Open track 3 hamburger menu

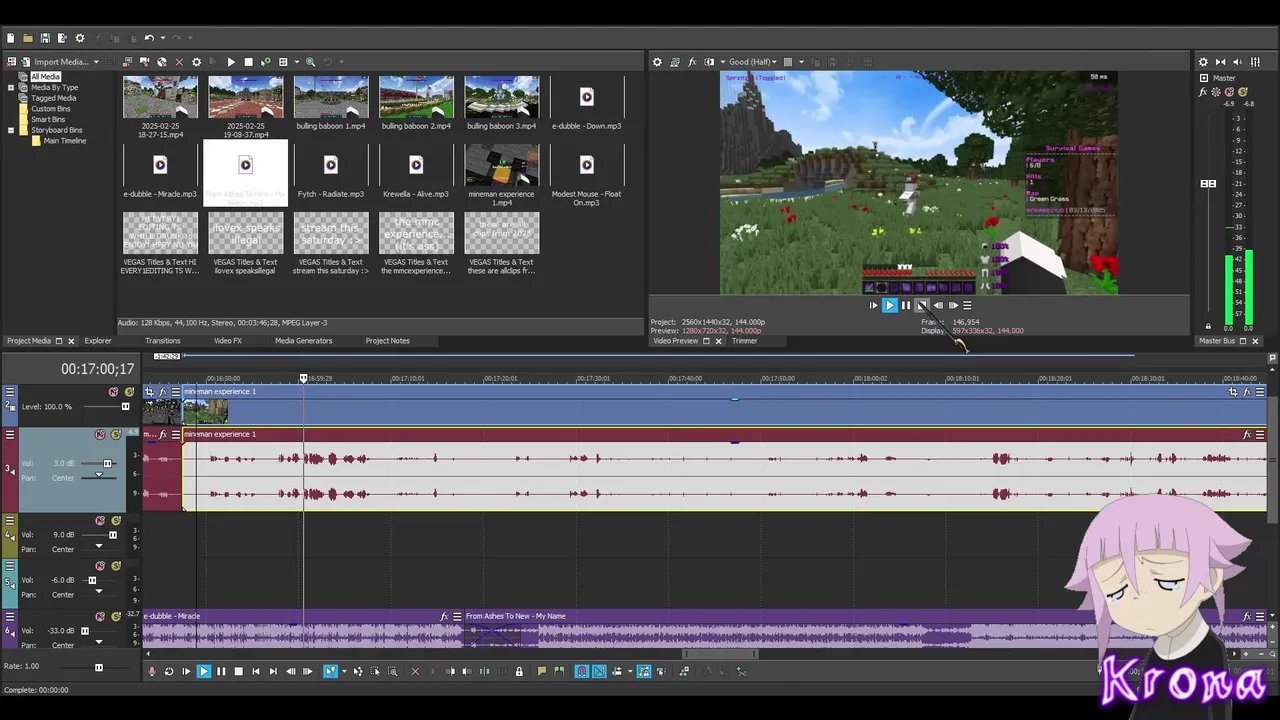[10, 434]
